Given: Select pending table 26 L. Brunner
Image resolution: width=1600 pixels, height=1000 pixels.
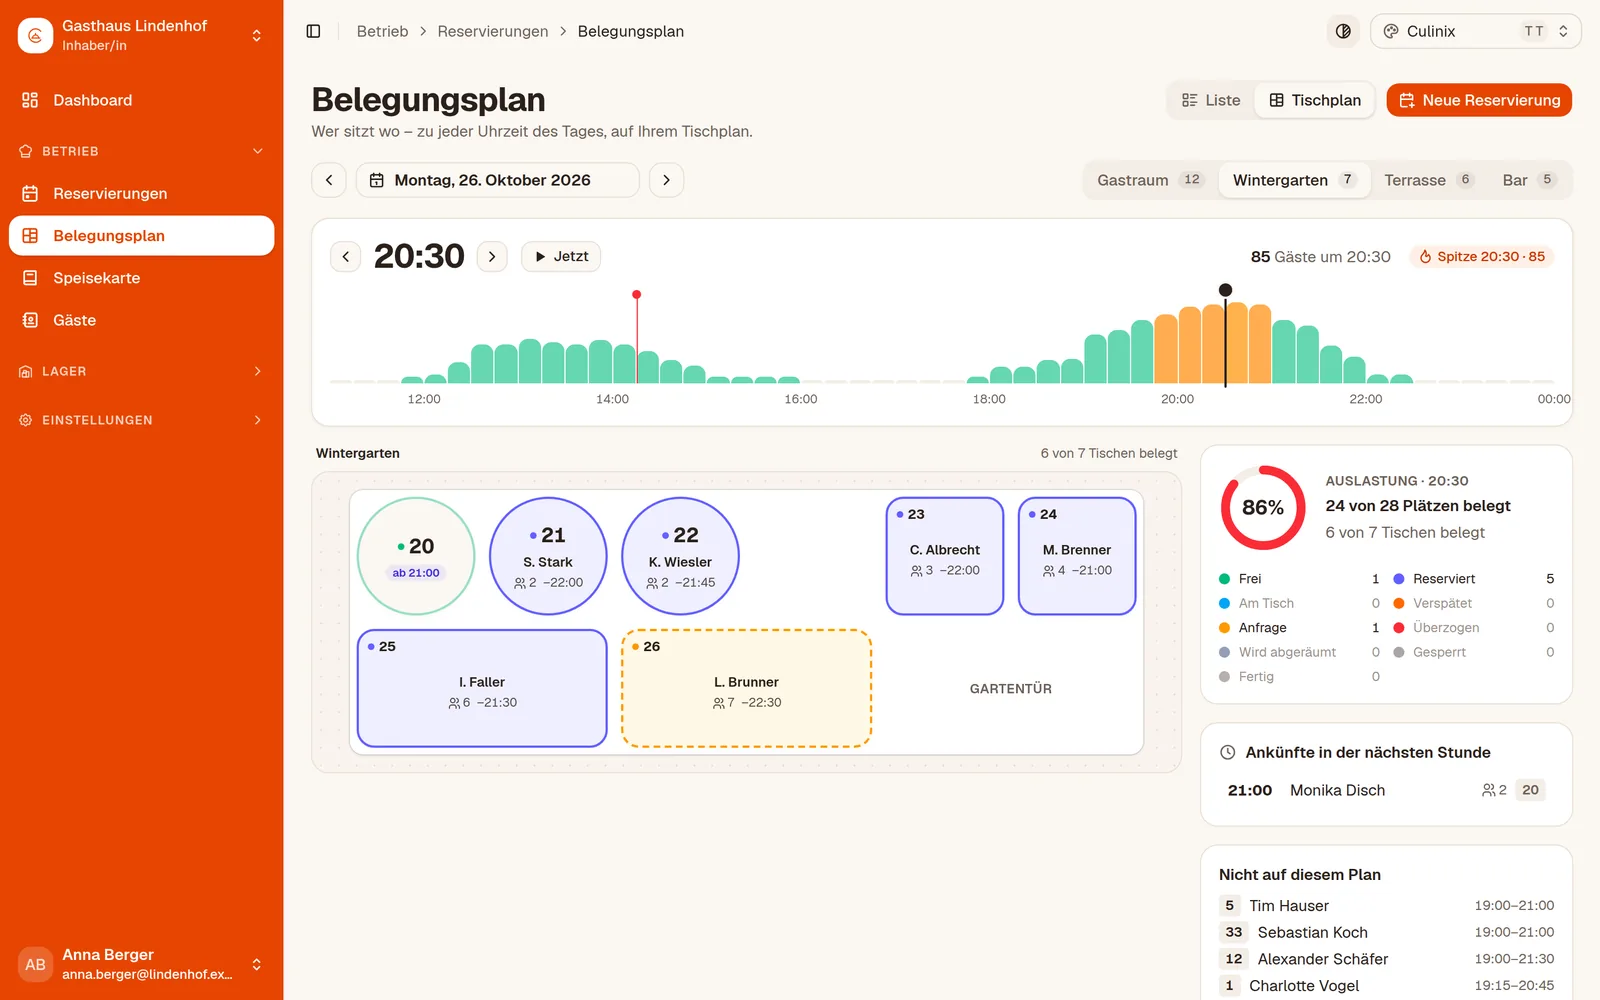Looking at the screenshot, I should pyautogui.click(x=746, y=688).
